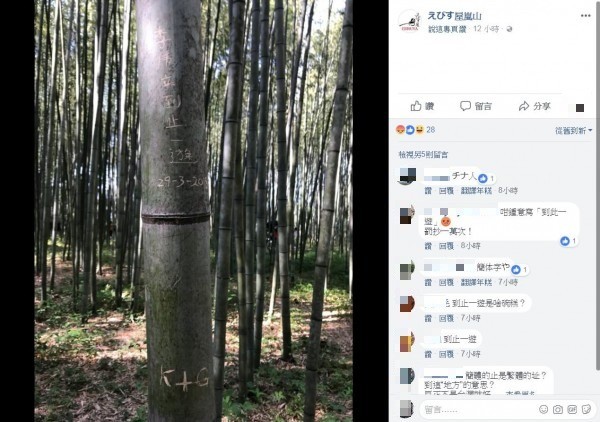
Task: Open the えびす屋嵐山 page name link
Action: (454, 16)
